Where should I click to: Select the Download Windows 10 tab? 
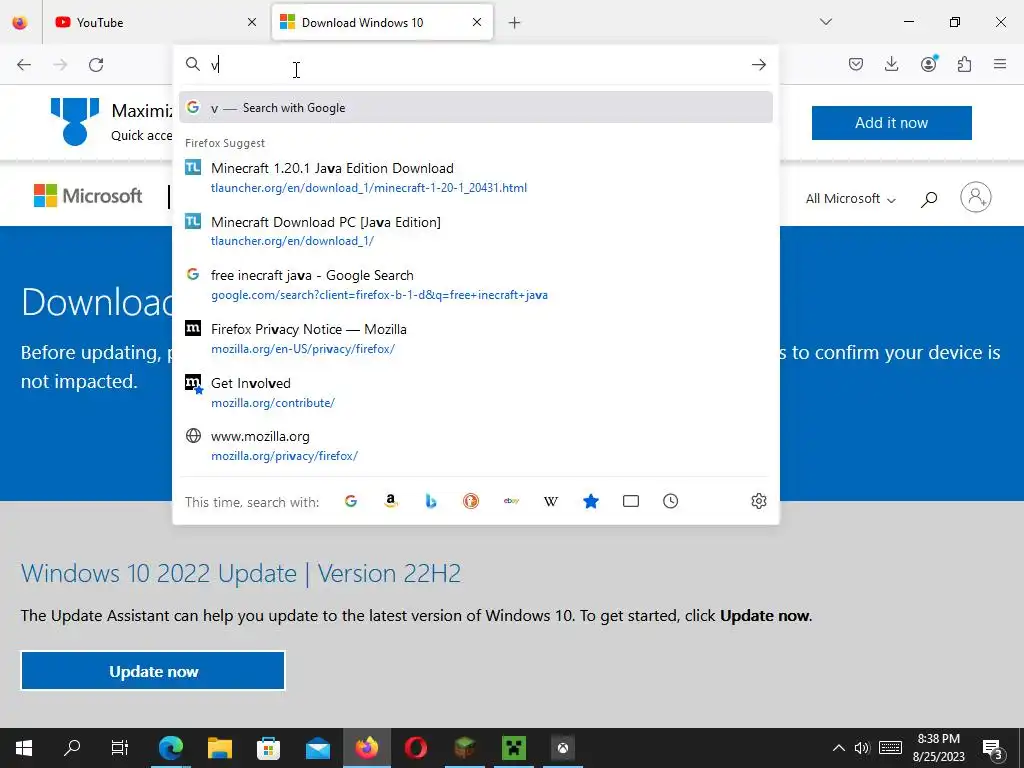382,22
